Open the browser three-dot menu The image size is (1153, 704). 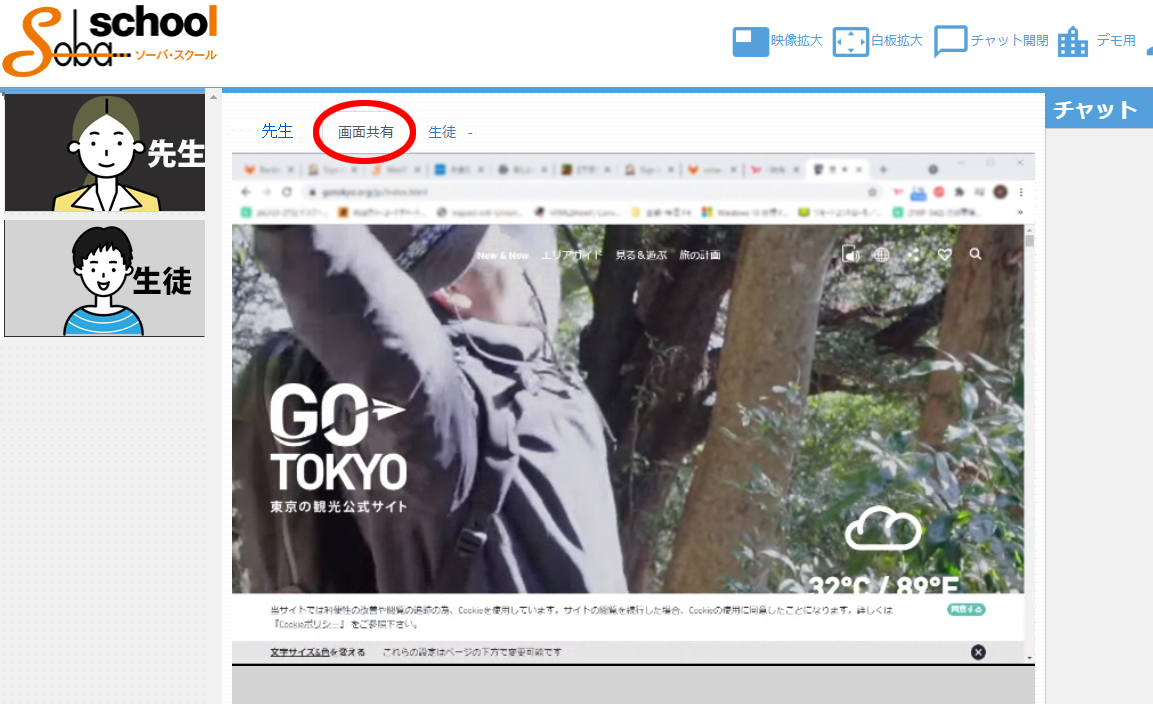pos(1021,192)
